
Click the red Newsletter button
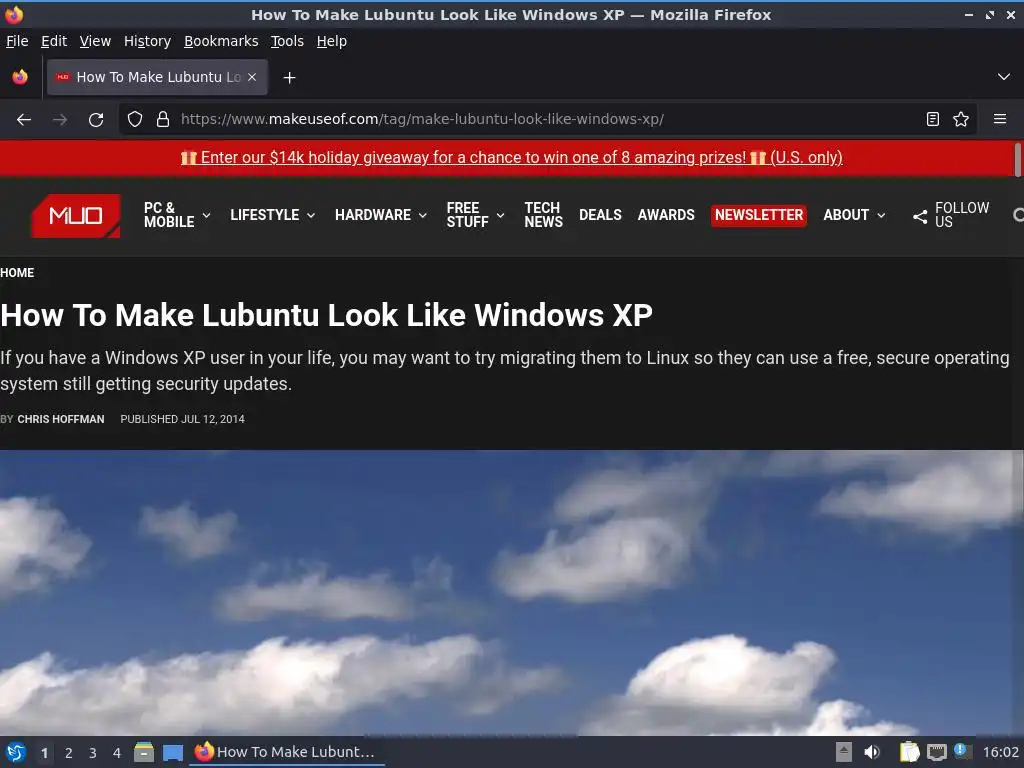(759, 215)
